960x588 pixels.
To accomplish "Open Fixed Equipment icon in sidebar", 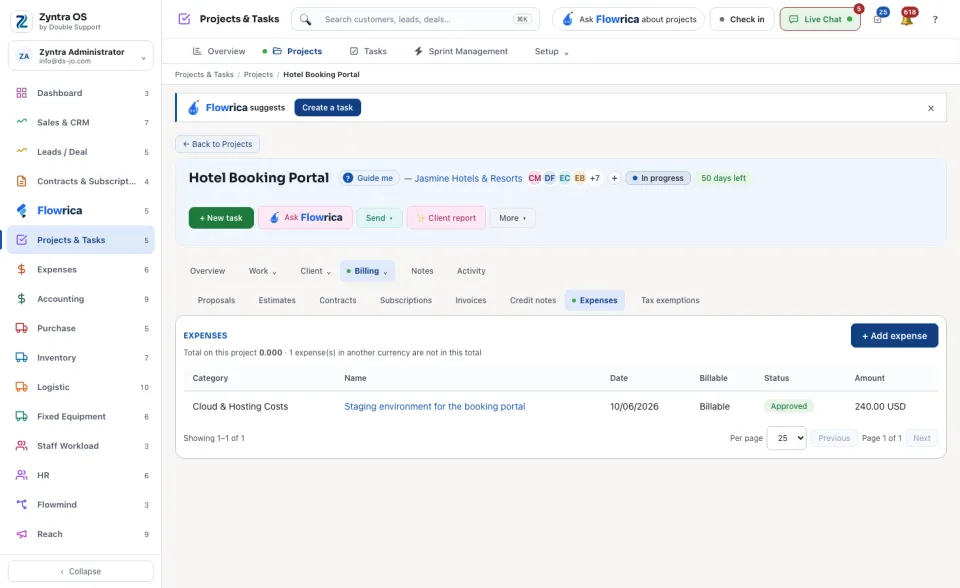I will pos(21,416).
